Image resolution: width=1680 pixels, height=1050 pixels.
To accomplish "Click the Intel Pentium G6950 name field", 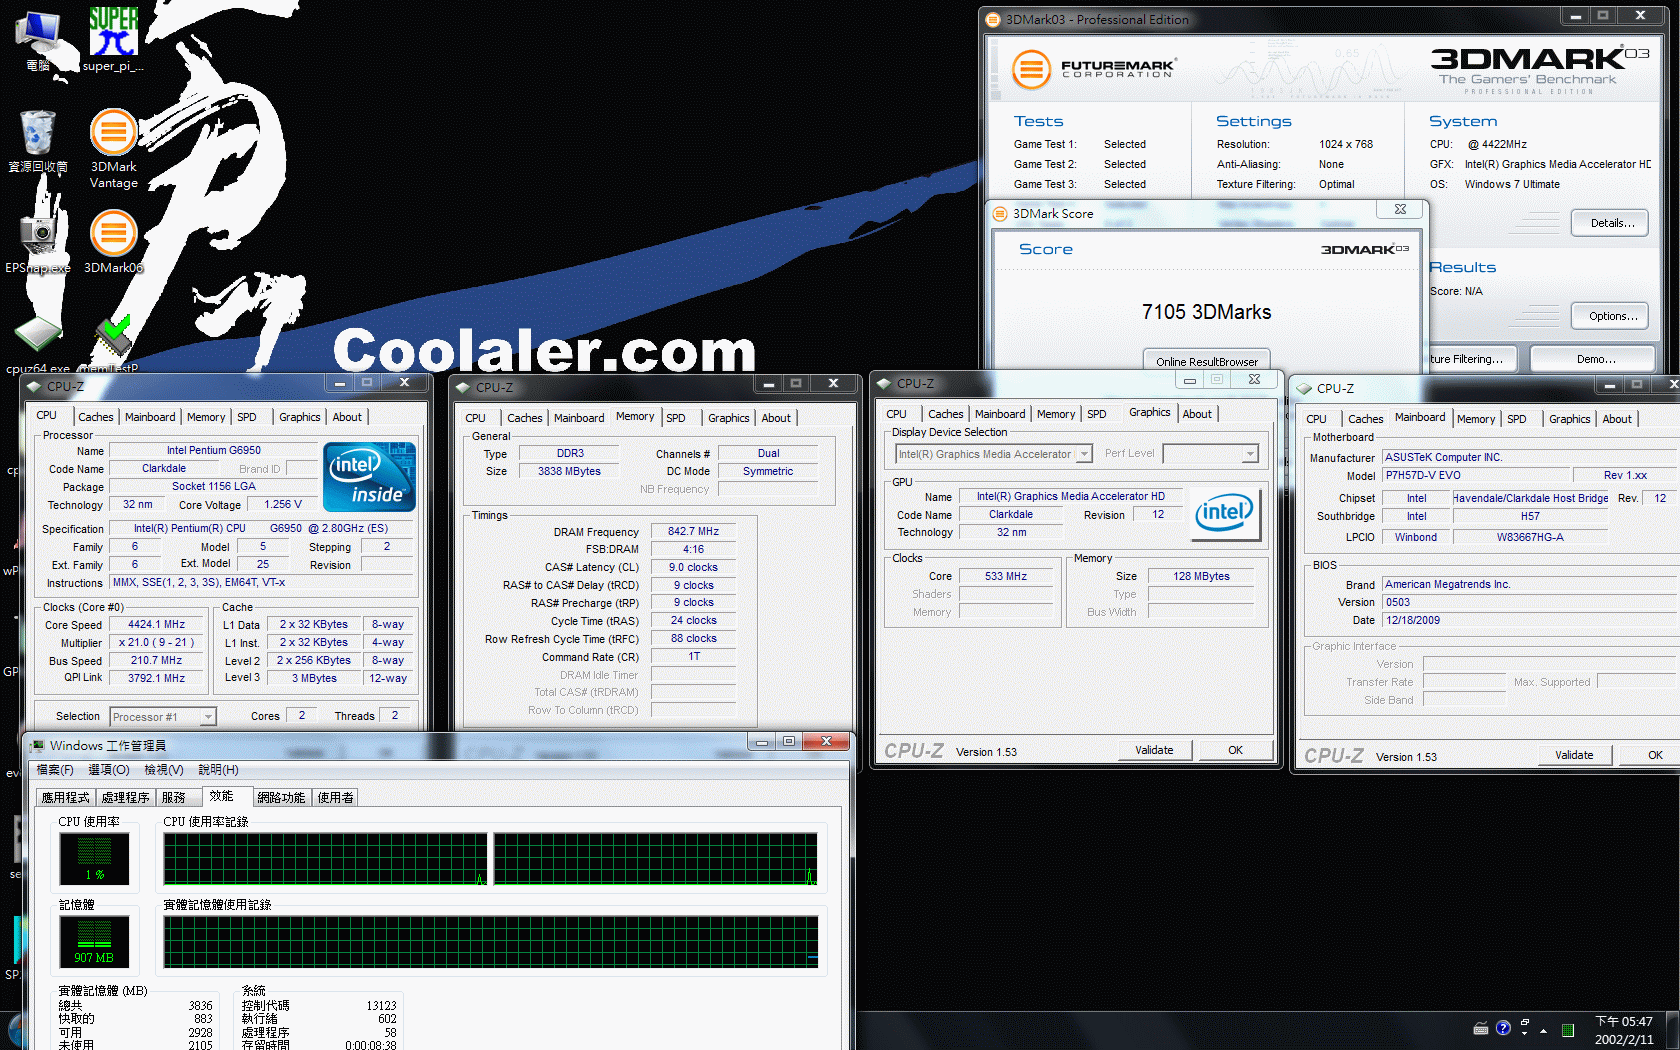I will point(213,450).
